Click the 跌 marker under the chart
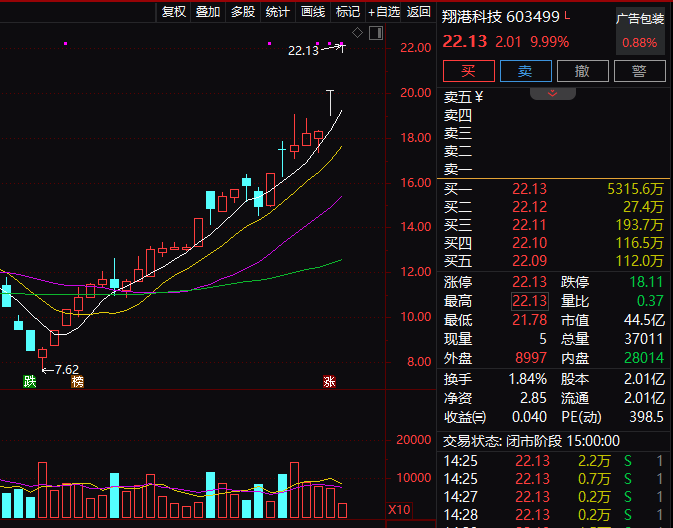 pos(30,381)
